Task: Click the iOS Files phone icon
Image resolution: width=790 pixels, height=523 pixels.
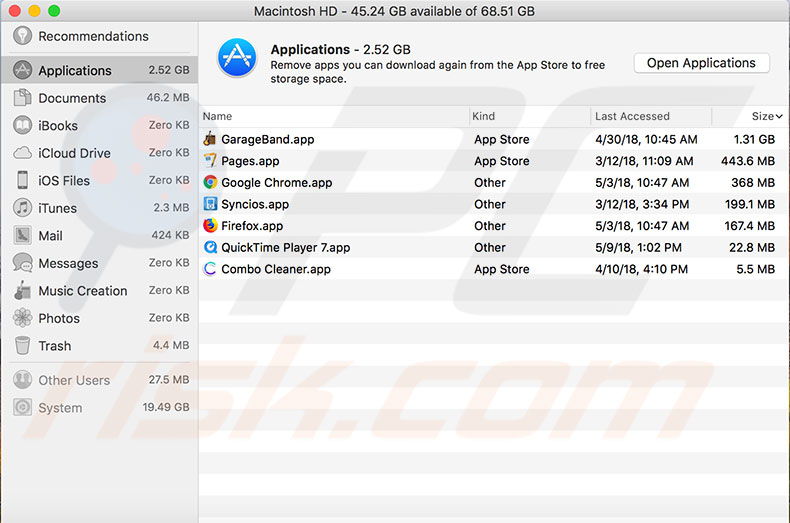Action: 22,180
